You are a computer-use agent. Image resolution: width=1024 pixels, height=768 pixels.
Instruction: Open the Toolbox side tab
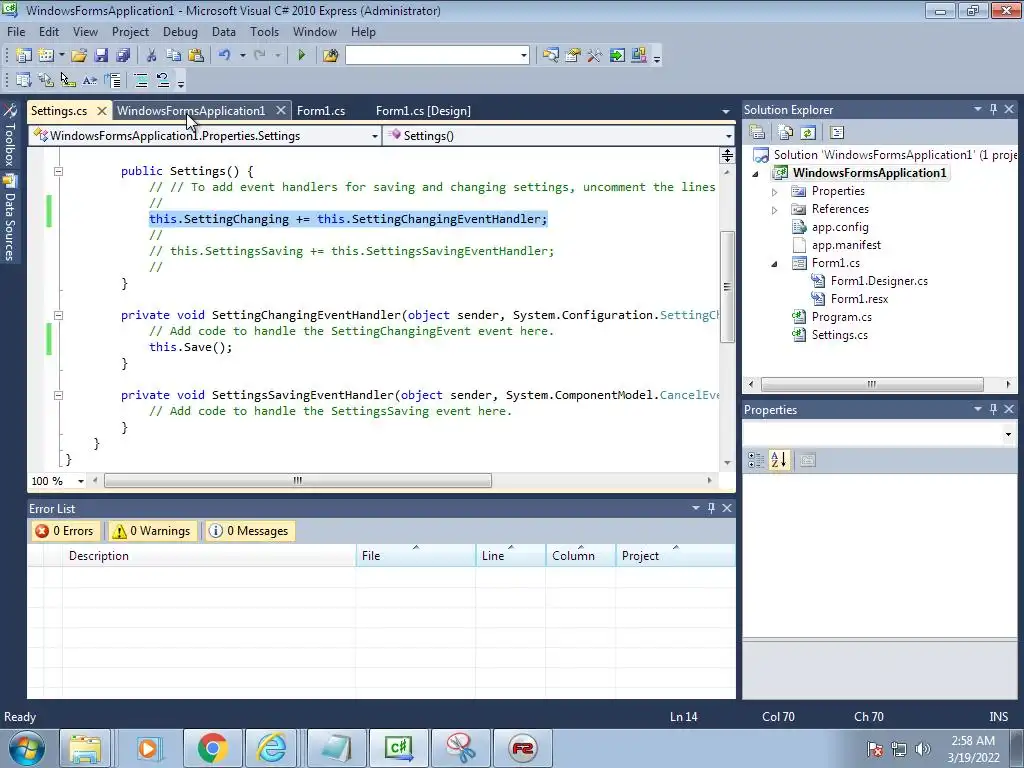[x=10, y=136]
